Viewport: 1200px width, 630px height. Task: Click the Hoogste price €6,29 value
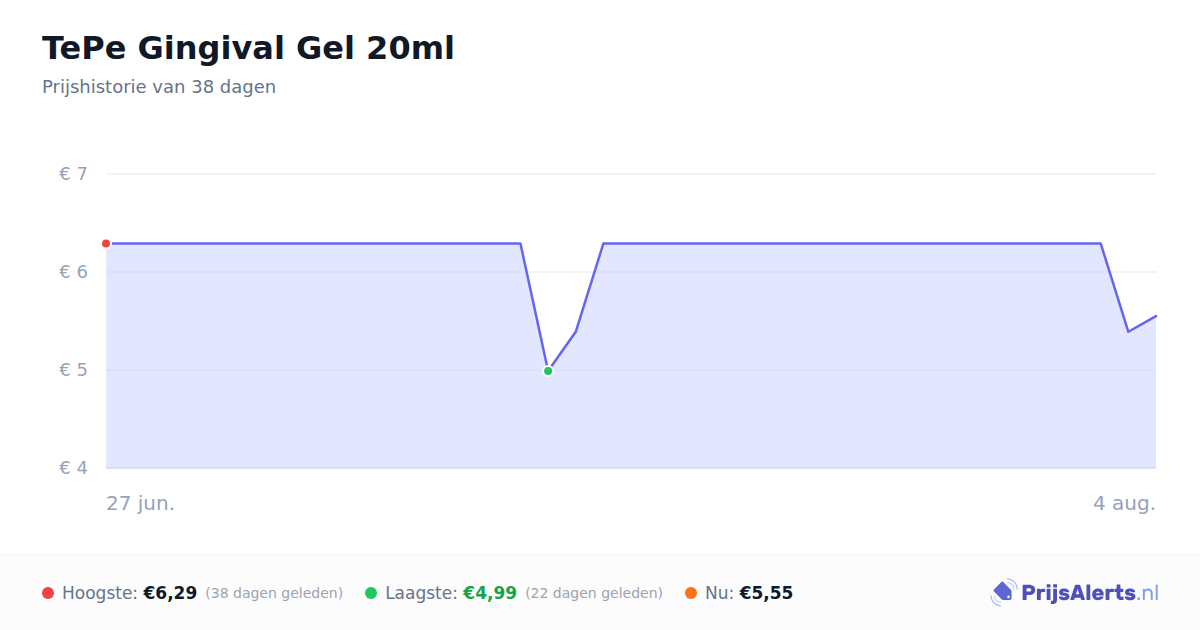(170, 593)
